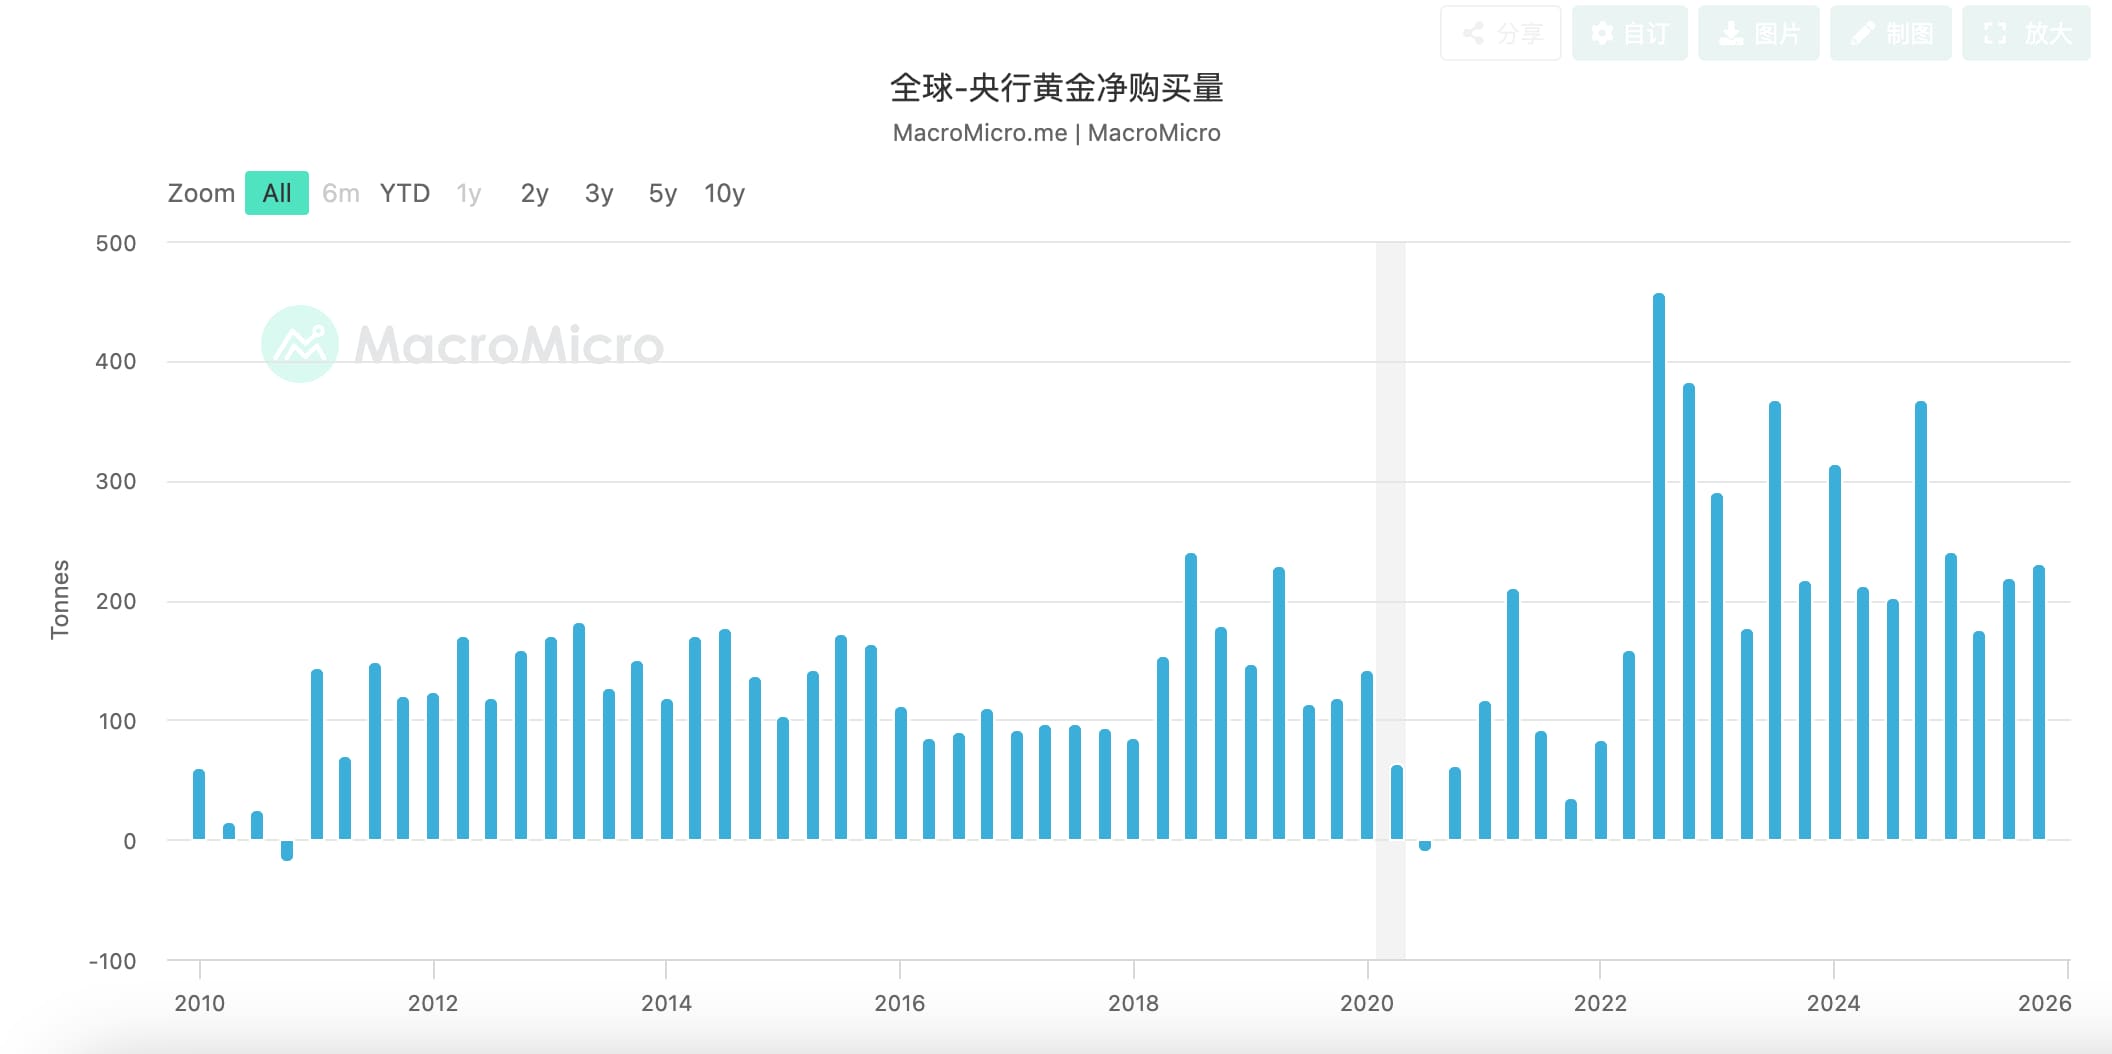Image resolution: width=2112 pixels, height=1054 pixels.
Task: Click the small negative bar in 2020
Action: click(x=1425, y=845)
